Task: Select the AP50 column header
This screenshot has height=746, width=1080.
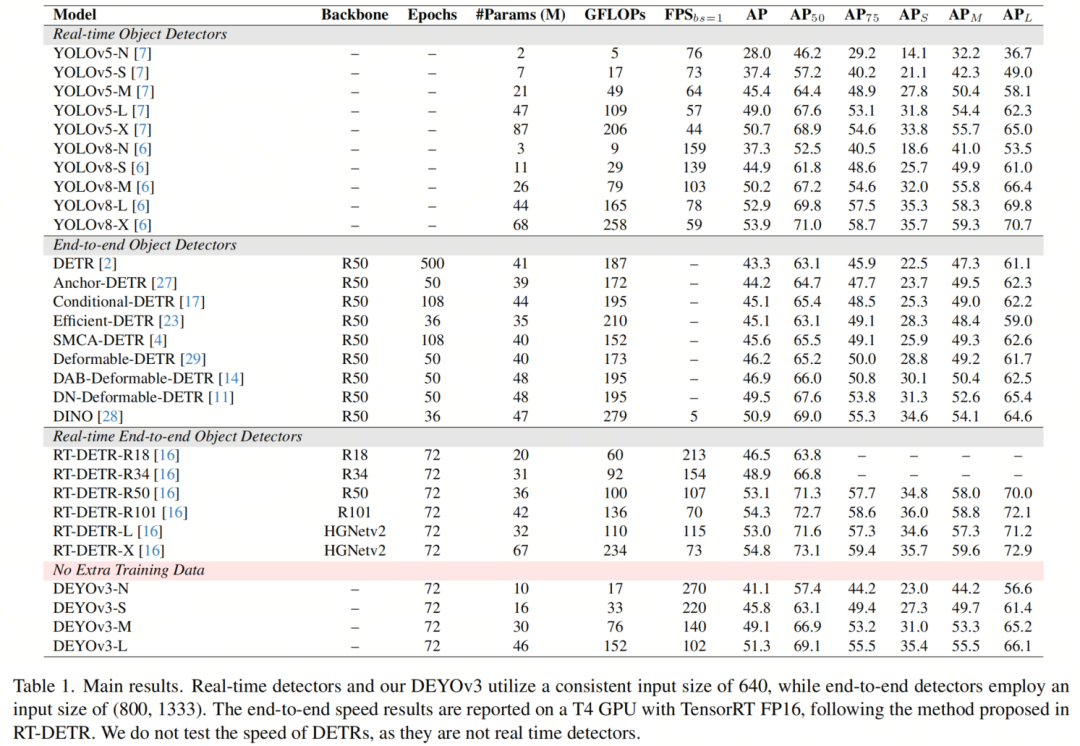Action: (x=807, y=16)
